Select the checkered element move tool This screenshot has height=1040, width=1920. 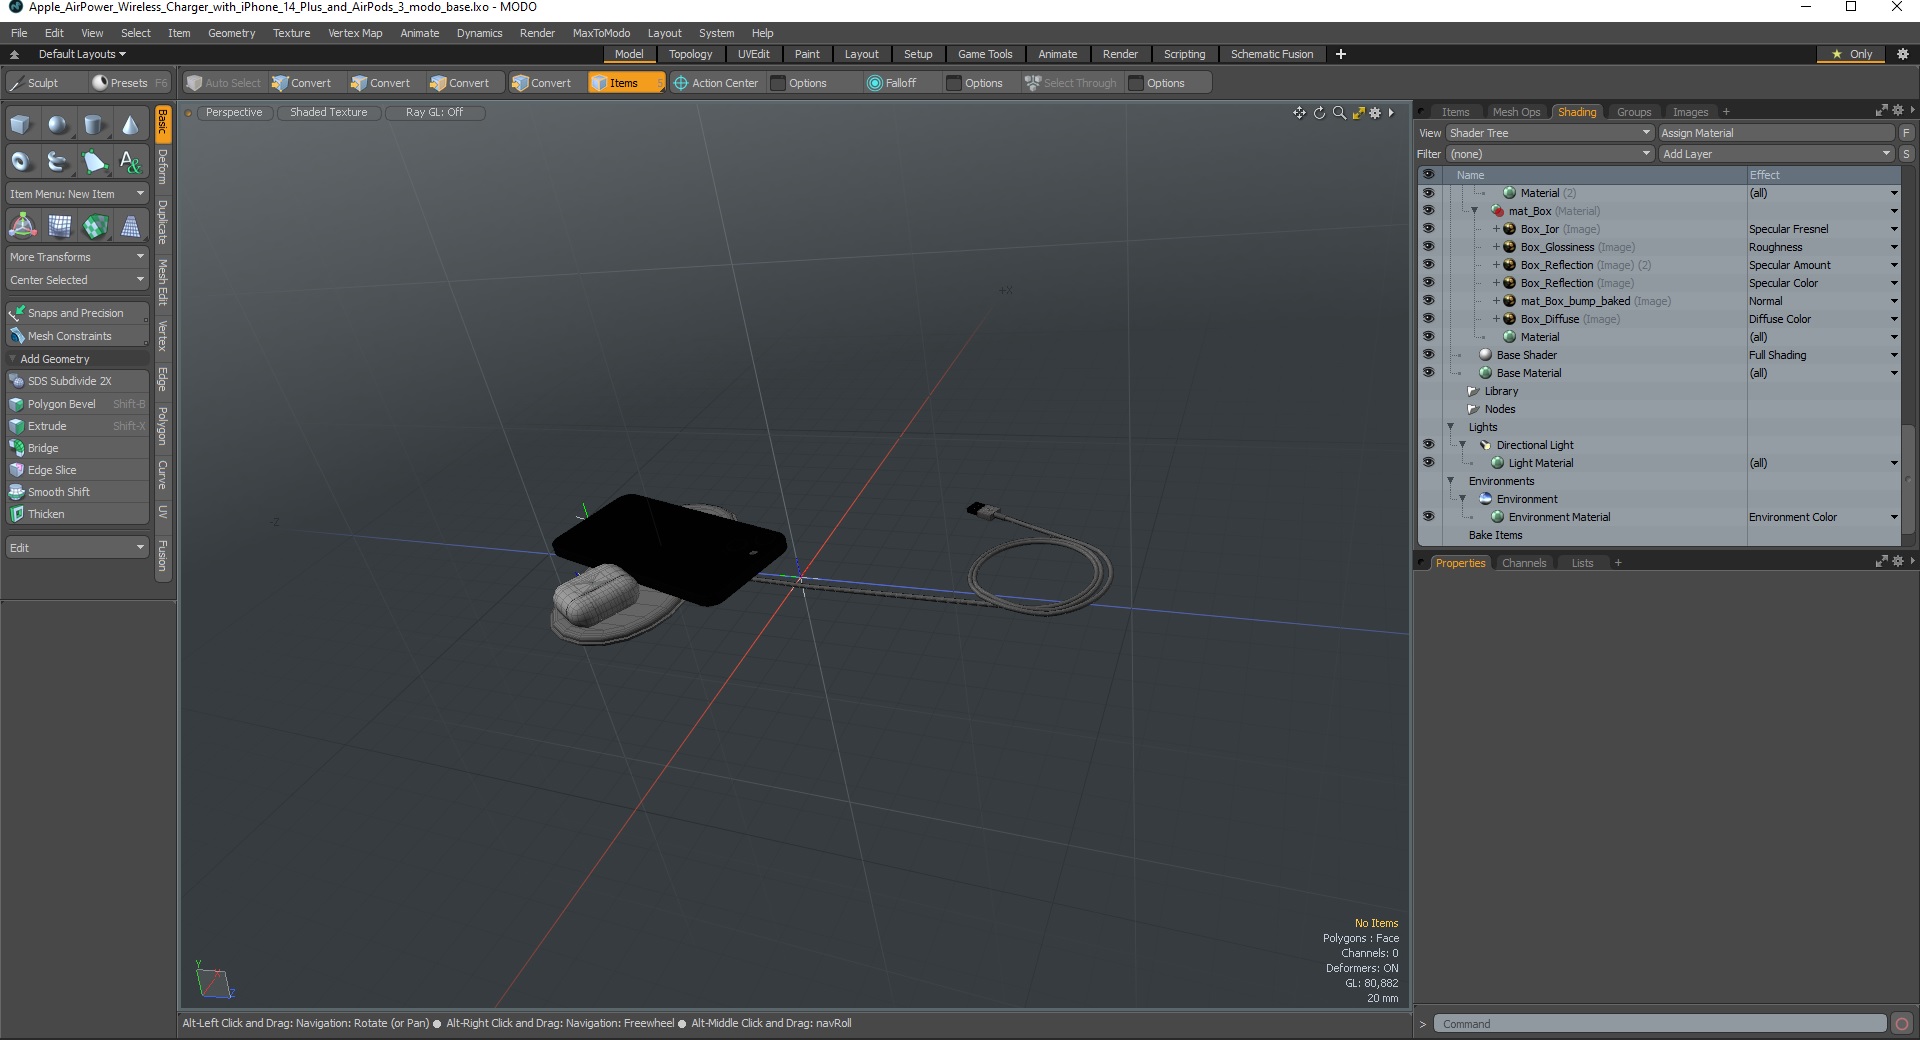tap(94, 226)
